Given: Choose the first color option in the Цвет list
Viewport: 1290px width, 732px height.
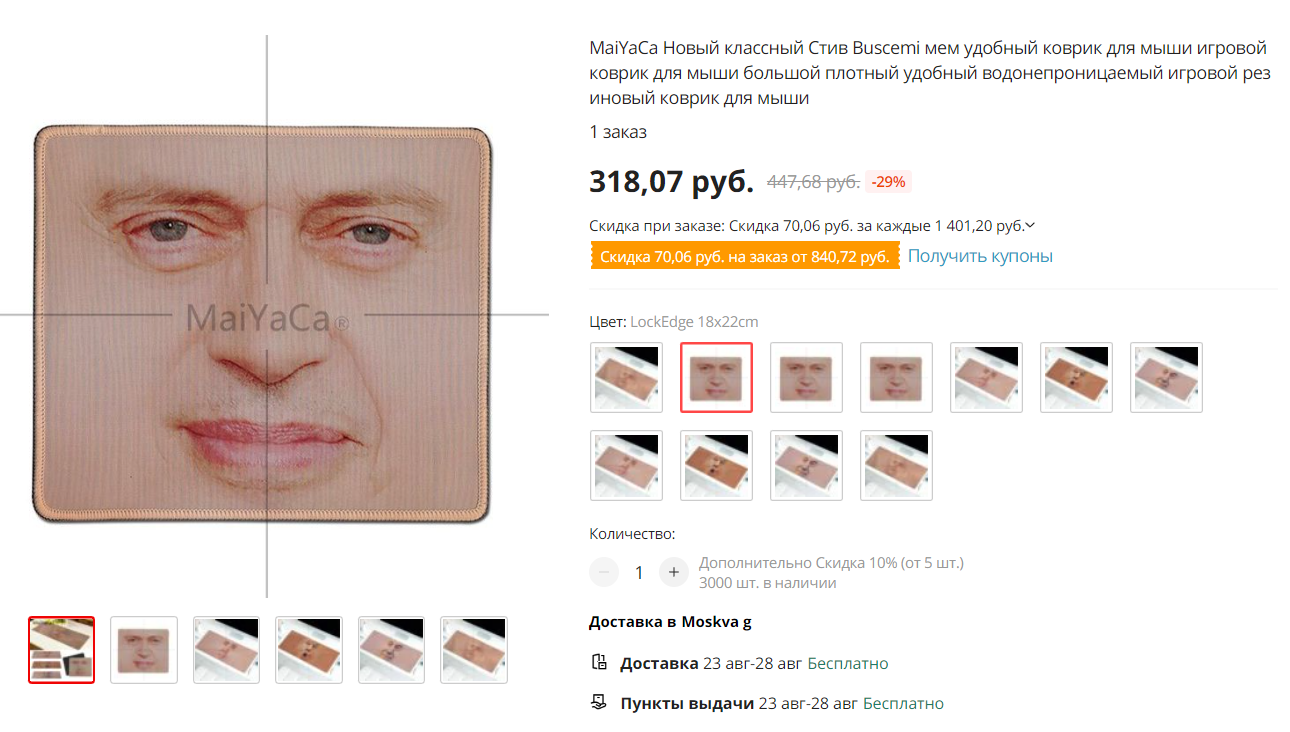Looking at the screenshot, I should [626, 377].
